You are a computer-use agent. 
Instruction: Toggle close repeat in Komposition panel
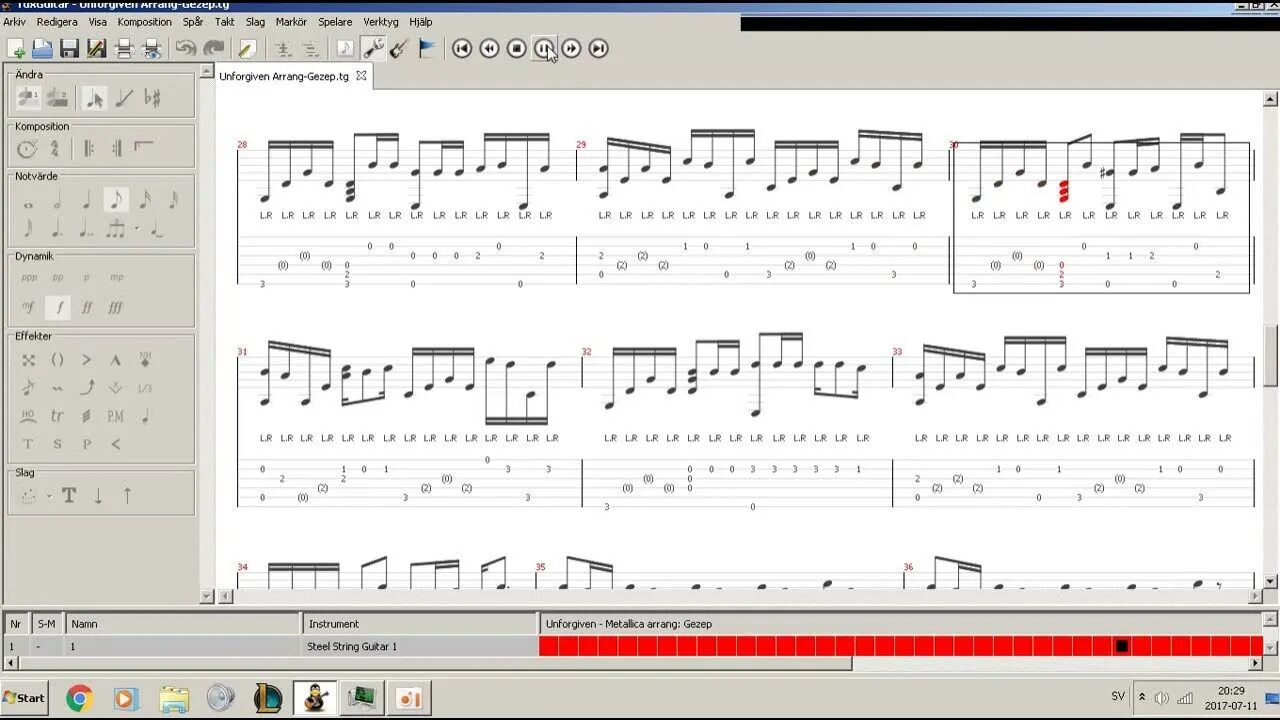(116, 149)
